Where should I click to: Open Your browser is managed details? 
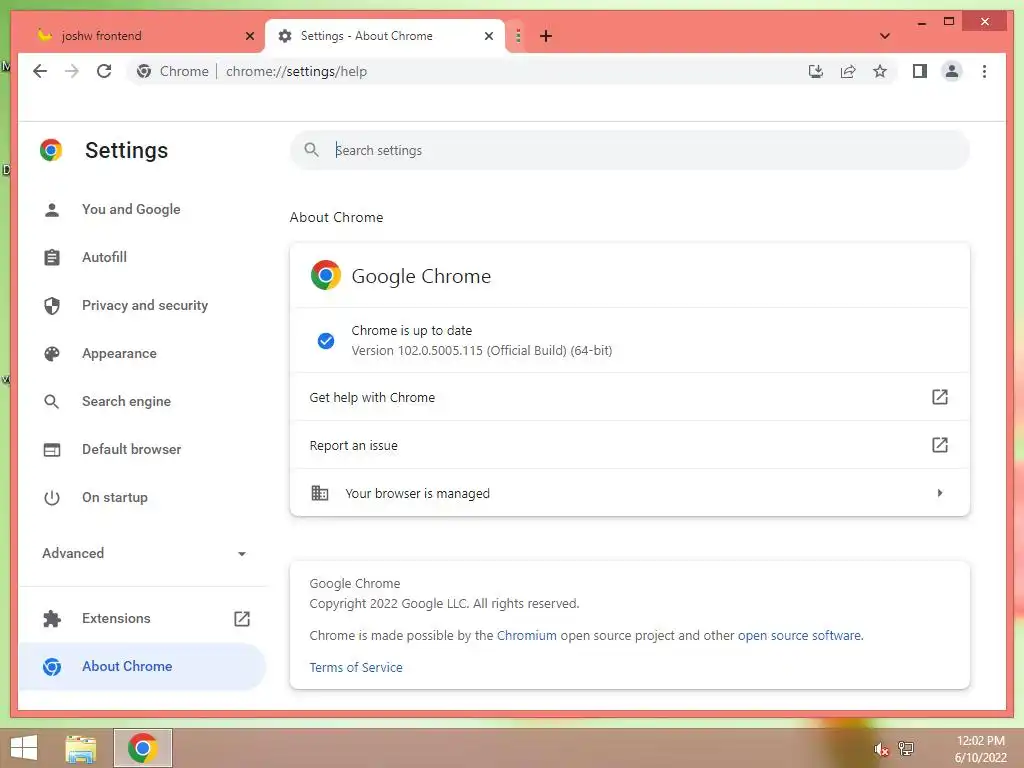click(630, 493)
